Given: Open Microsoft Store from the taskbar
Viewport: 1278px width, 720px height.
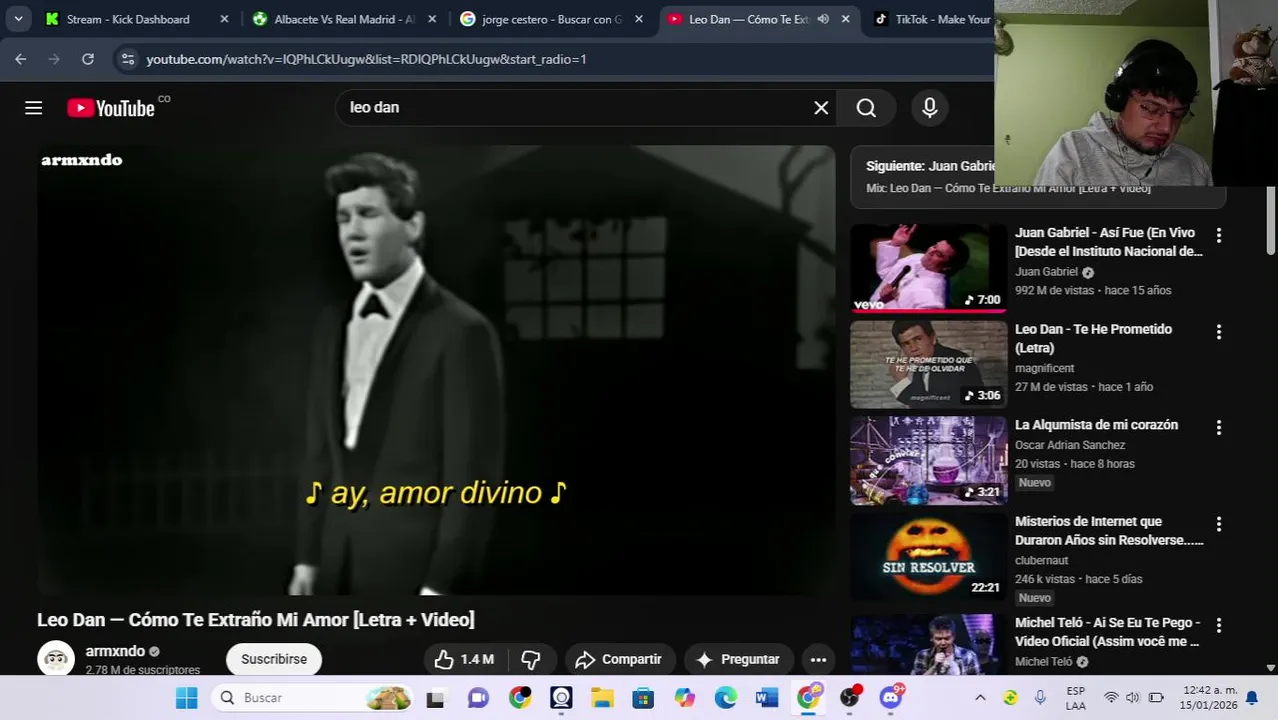Looking at the screenshot, I should point(643,698).
